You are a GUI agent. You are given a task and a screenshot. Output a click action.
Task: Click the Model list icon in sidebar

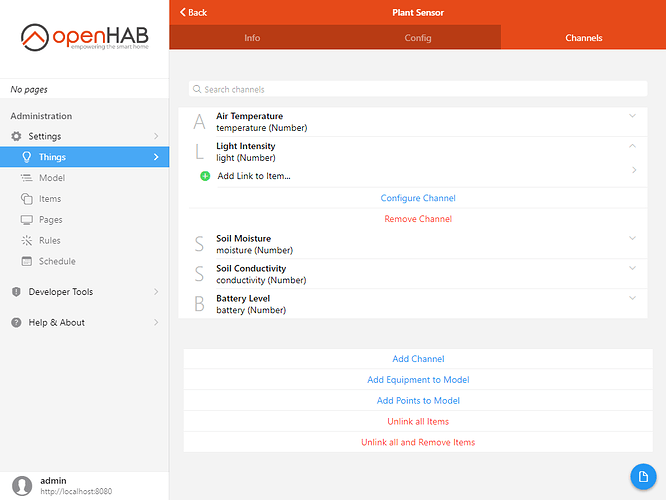click(27, 178)
